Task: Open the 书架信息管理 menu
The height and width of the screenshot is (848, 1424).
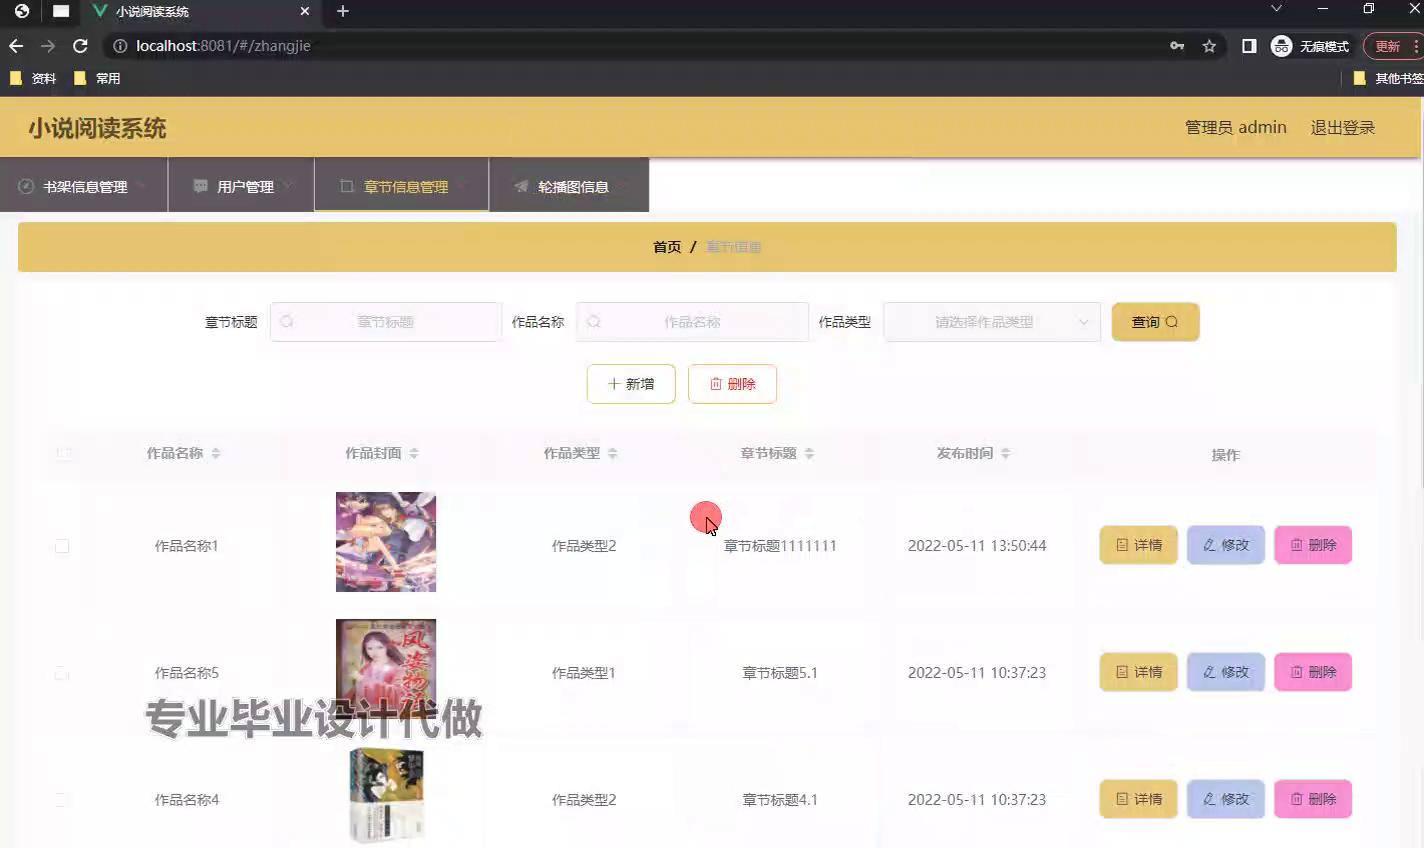Action: click(84, 186)
